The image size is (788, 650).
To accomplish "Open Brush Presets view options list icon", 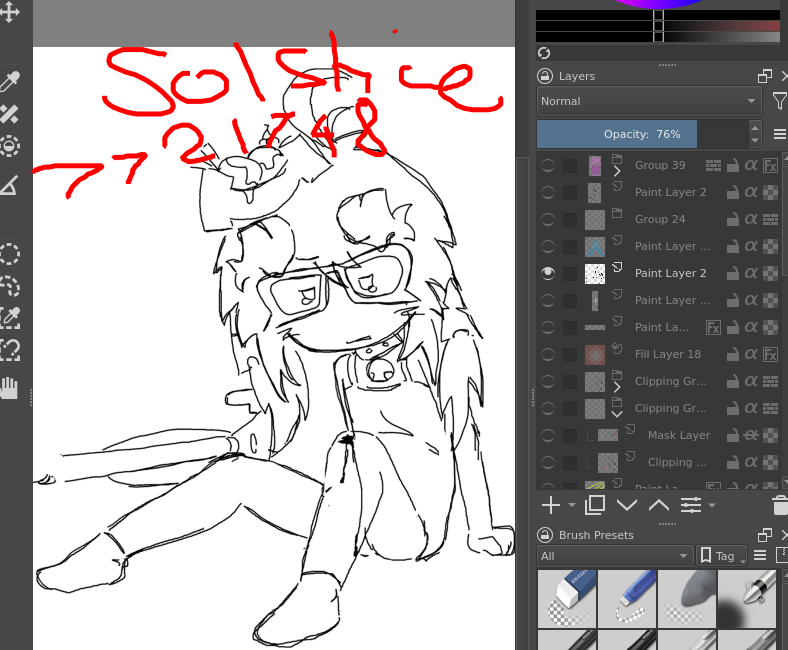I will (760, 555).
